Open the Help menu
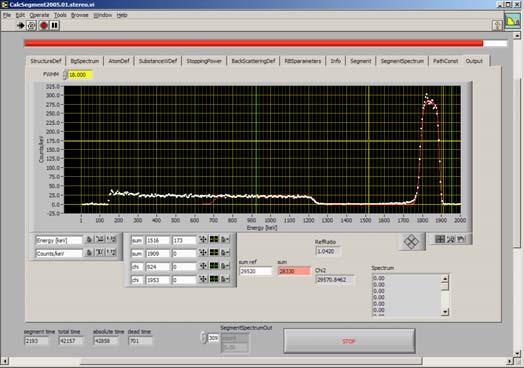Image resolution: width=524 pixels, height=368 pixels. 122,15
